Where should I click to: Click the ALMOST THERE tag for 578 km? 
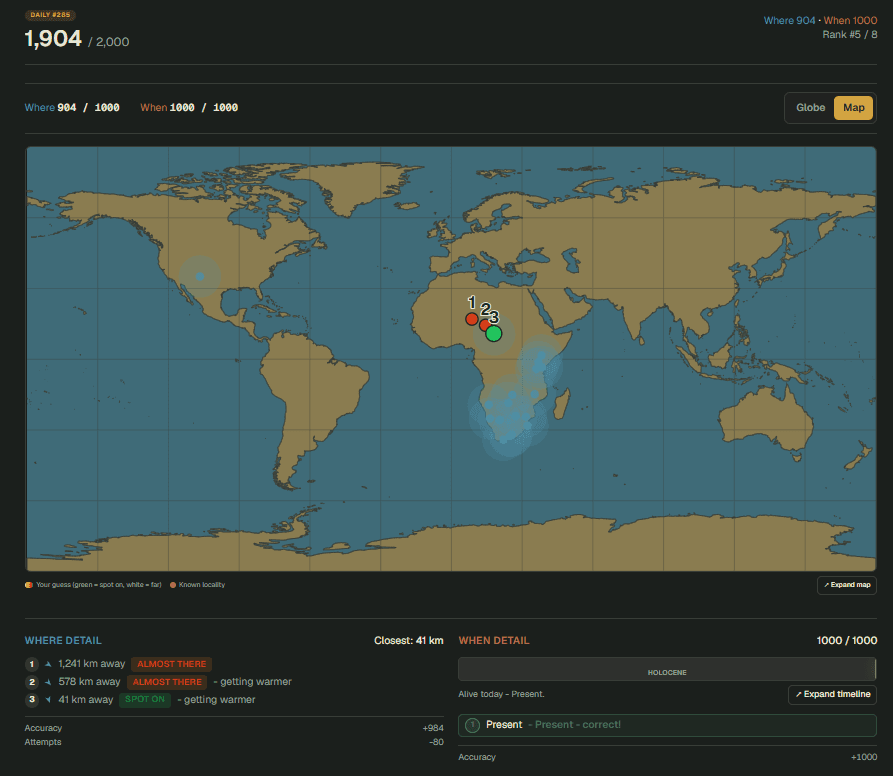click(x=167, y=682)
